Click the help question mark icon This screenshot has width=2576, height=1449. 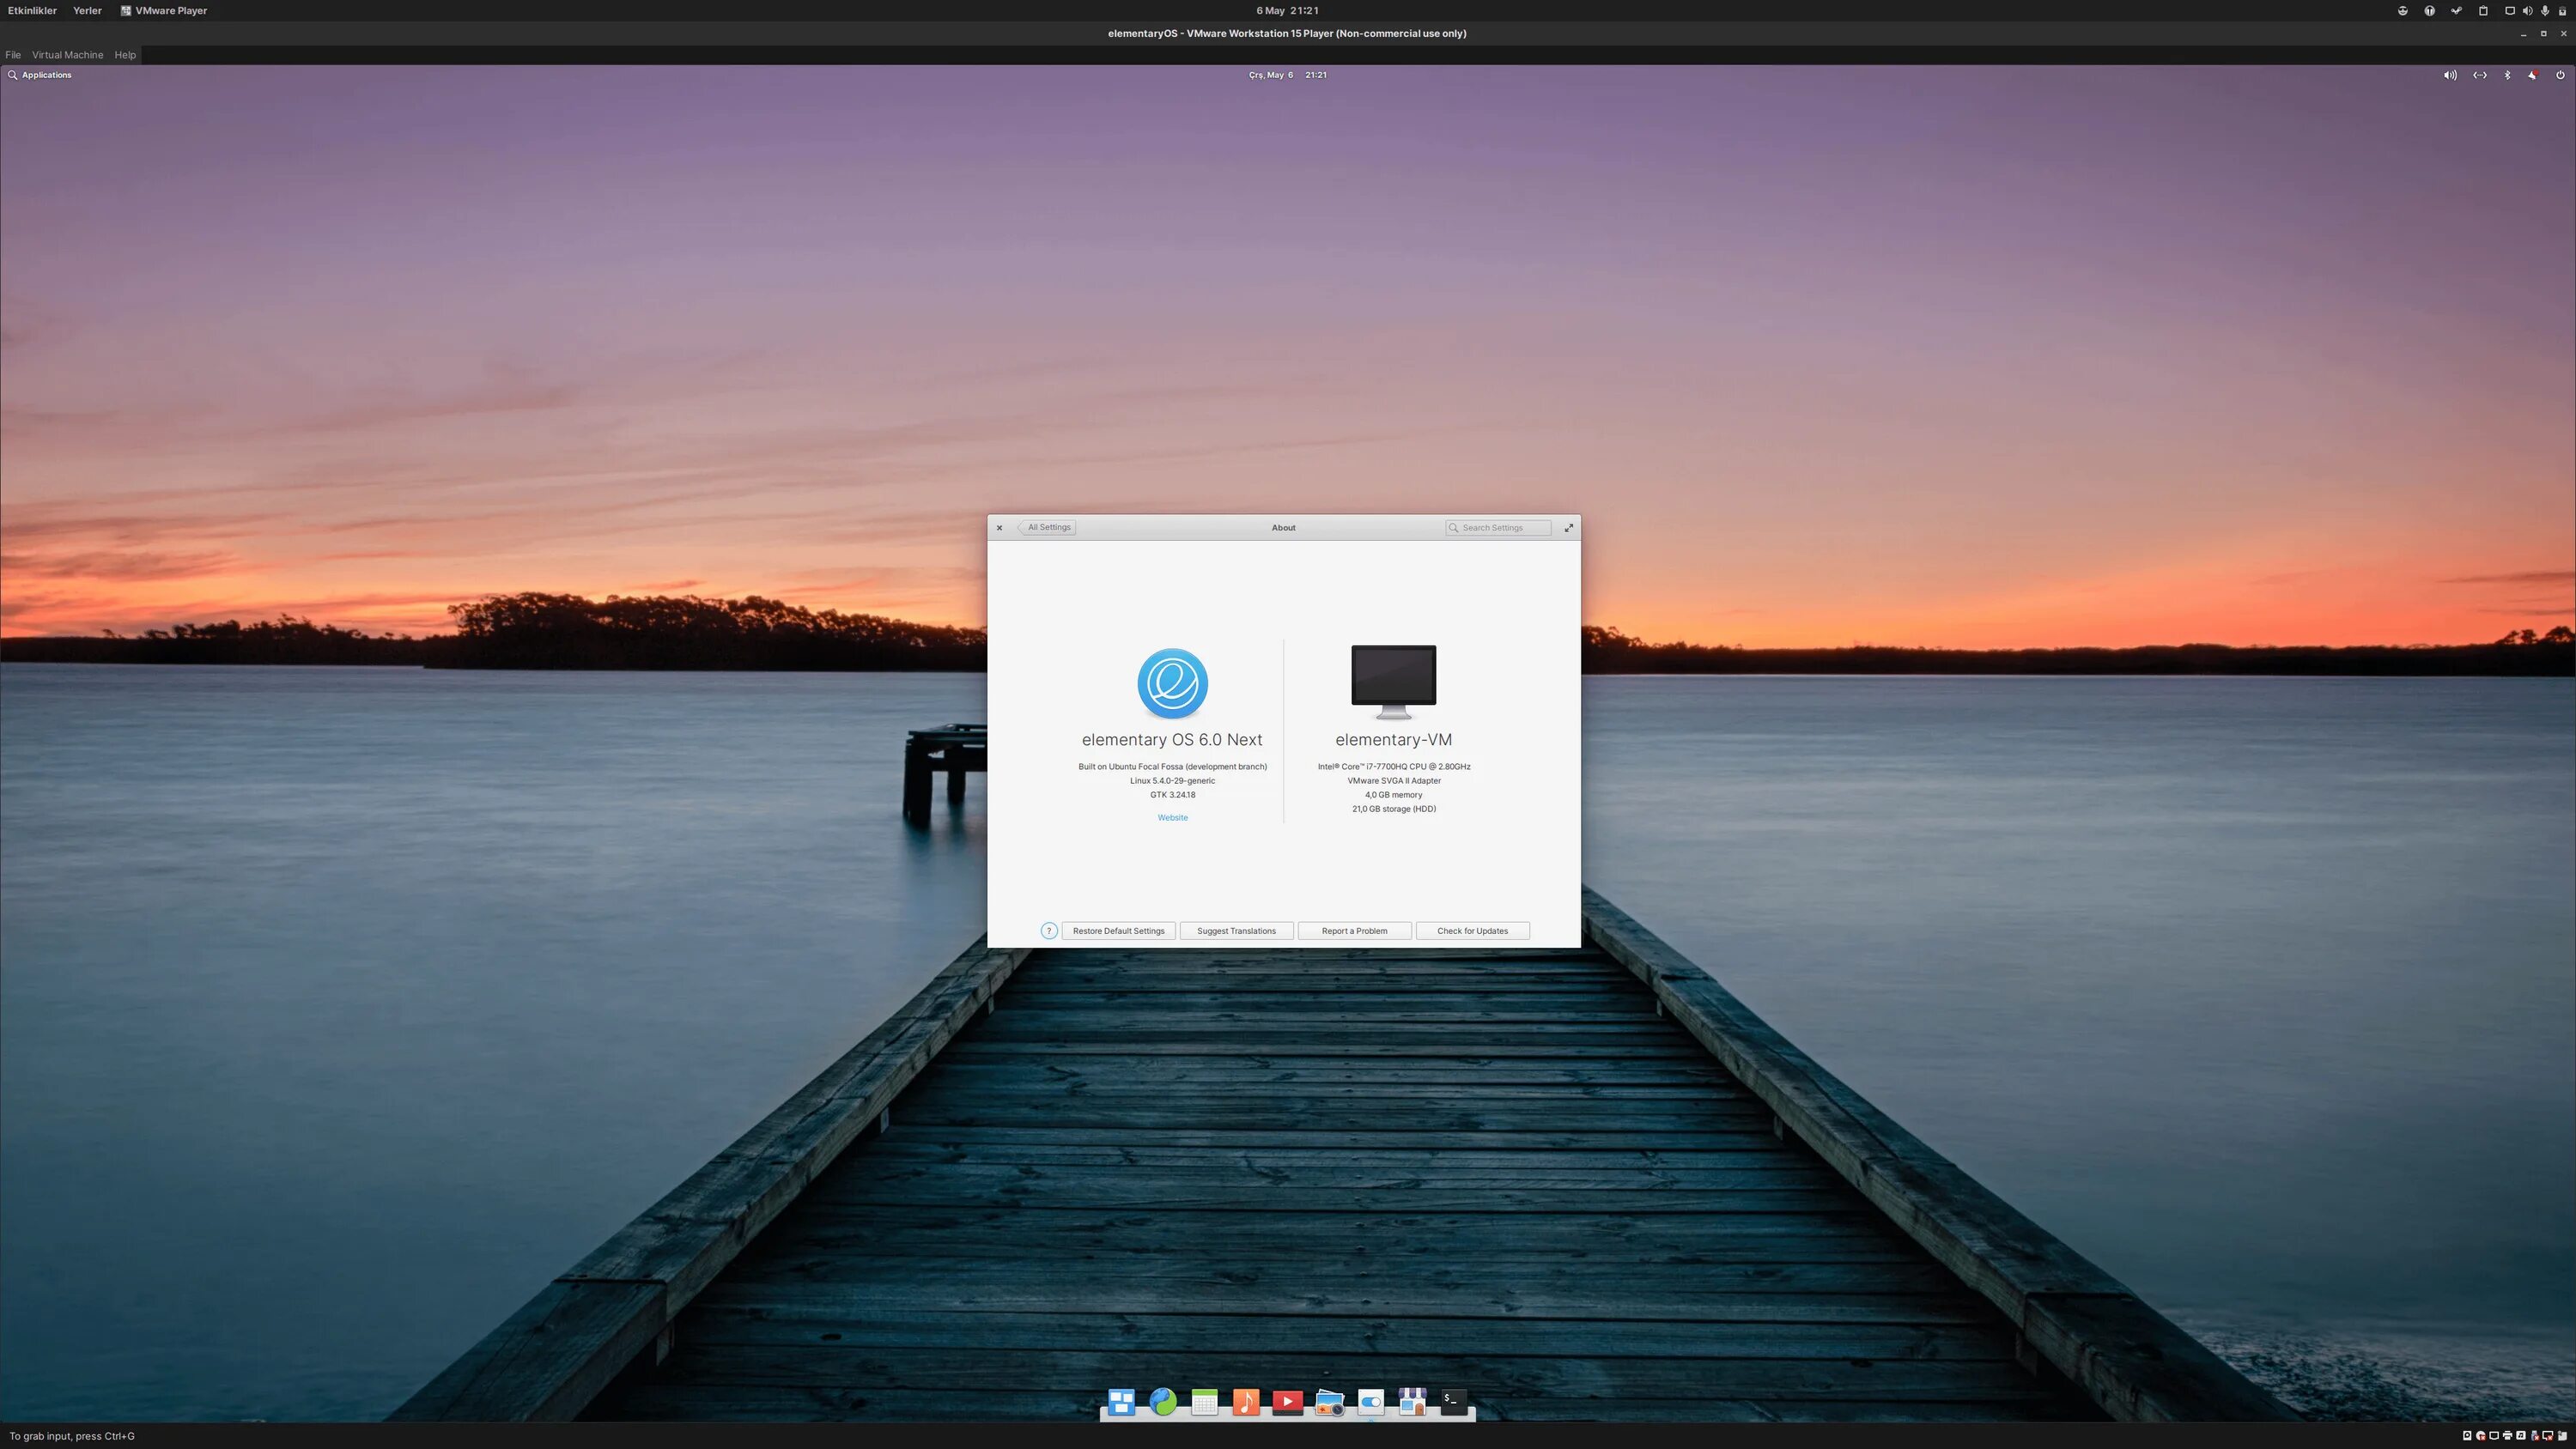pos(1048,931)
